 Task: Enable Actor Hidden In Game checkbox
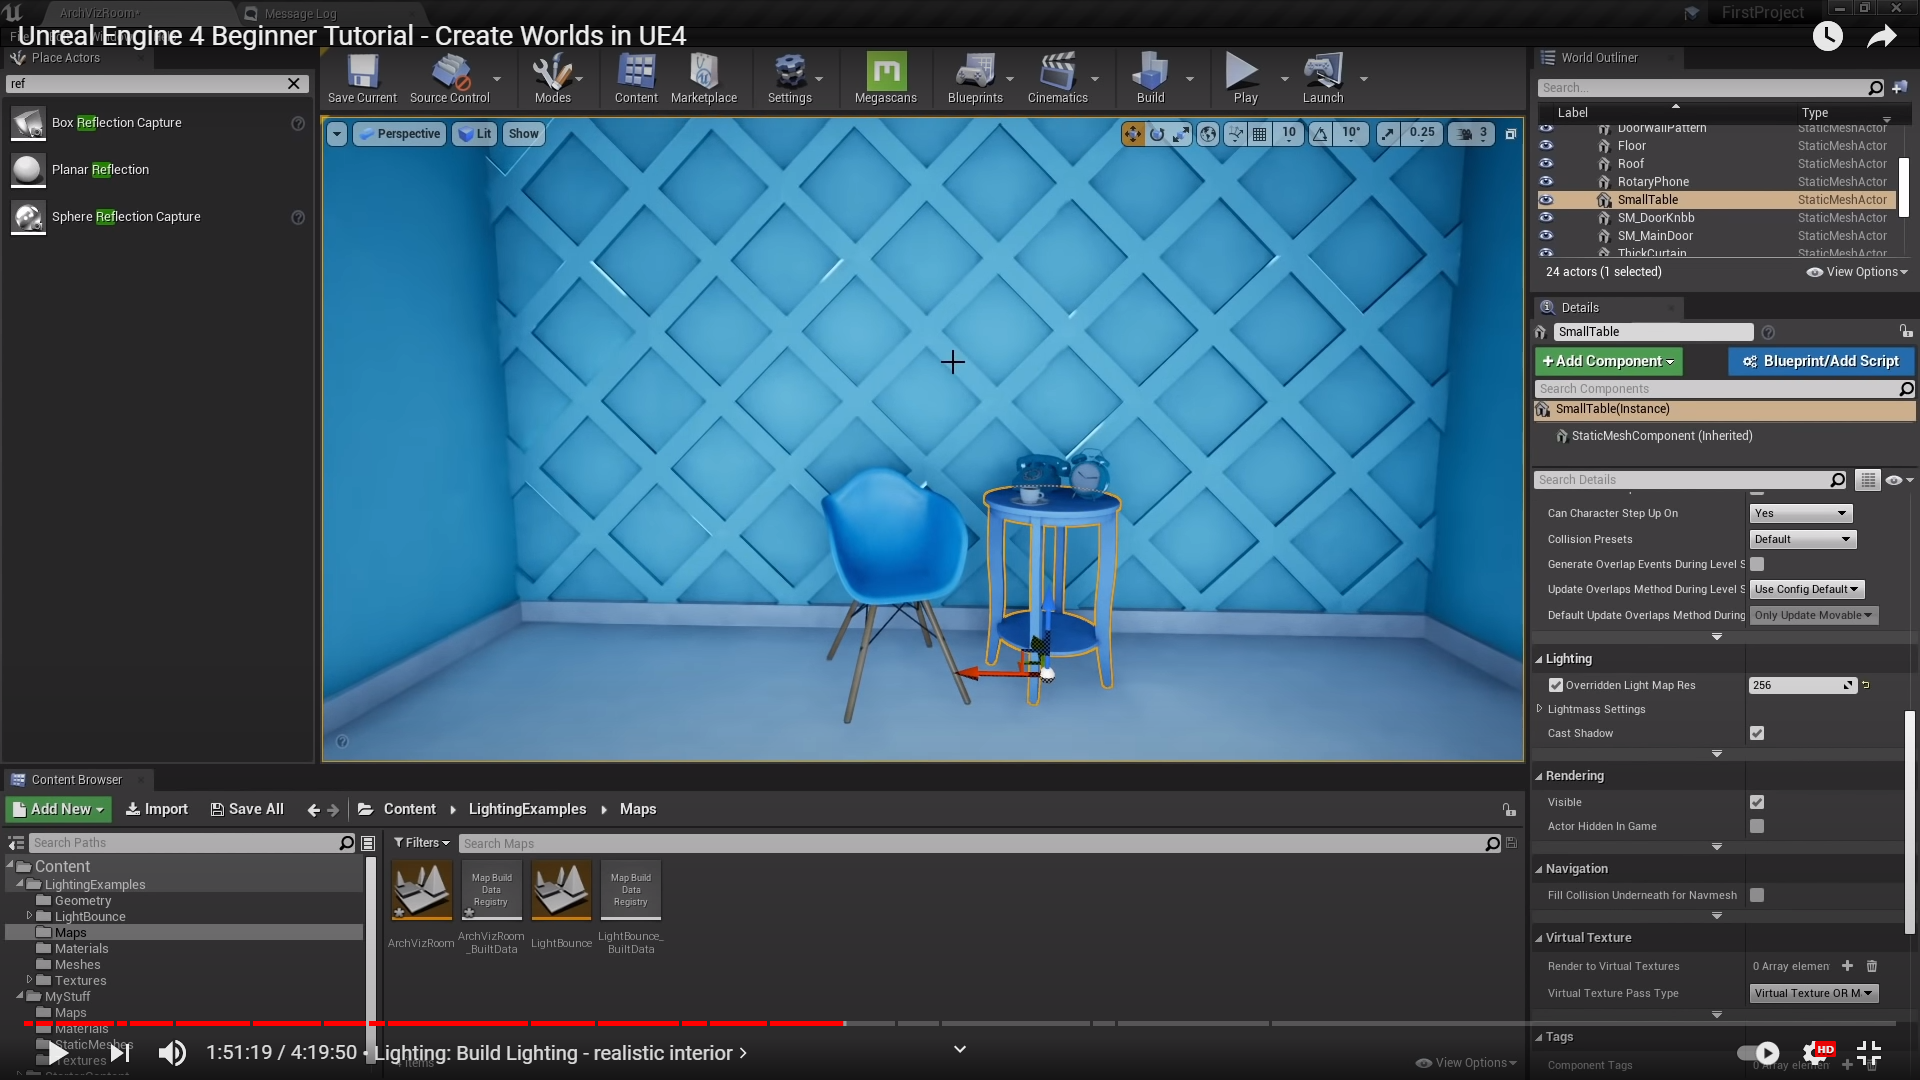1757,826
